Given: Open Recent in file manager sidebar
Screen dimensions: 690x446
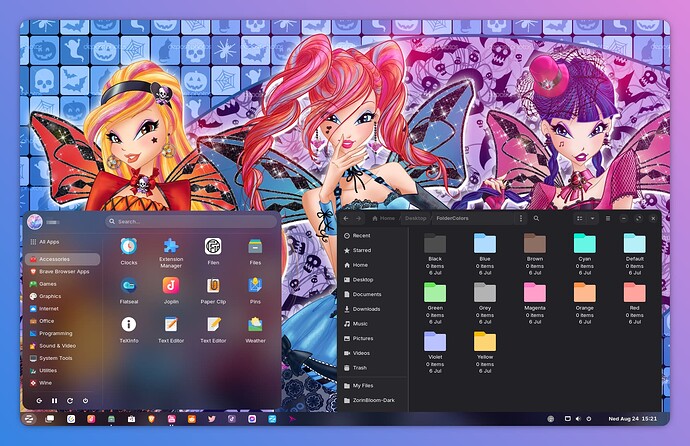Looking at the screenshot, I should (x=373, y=236).
